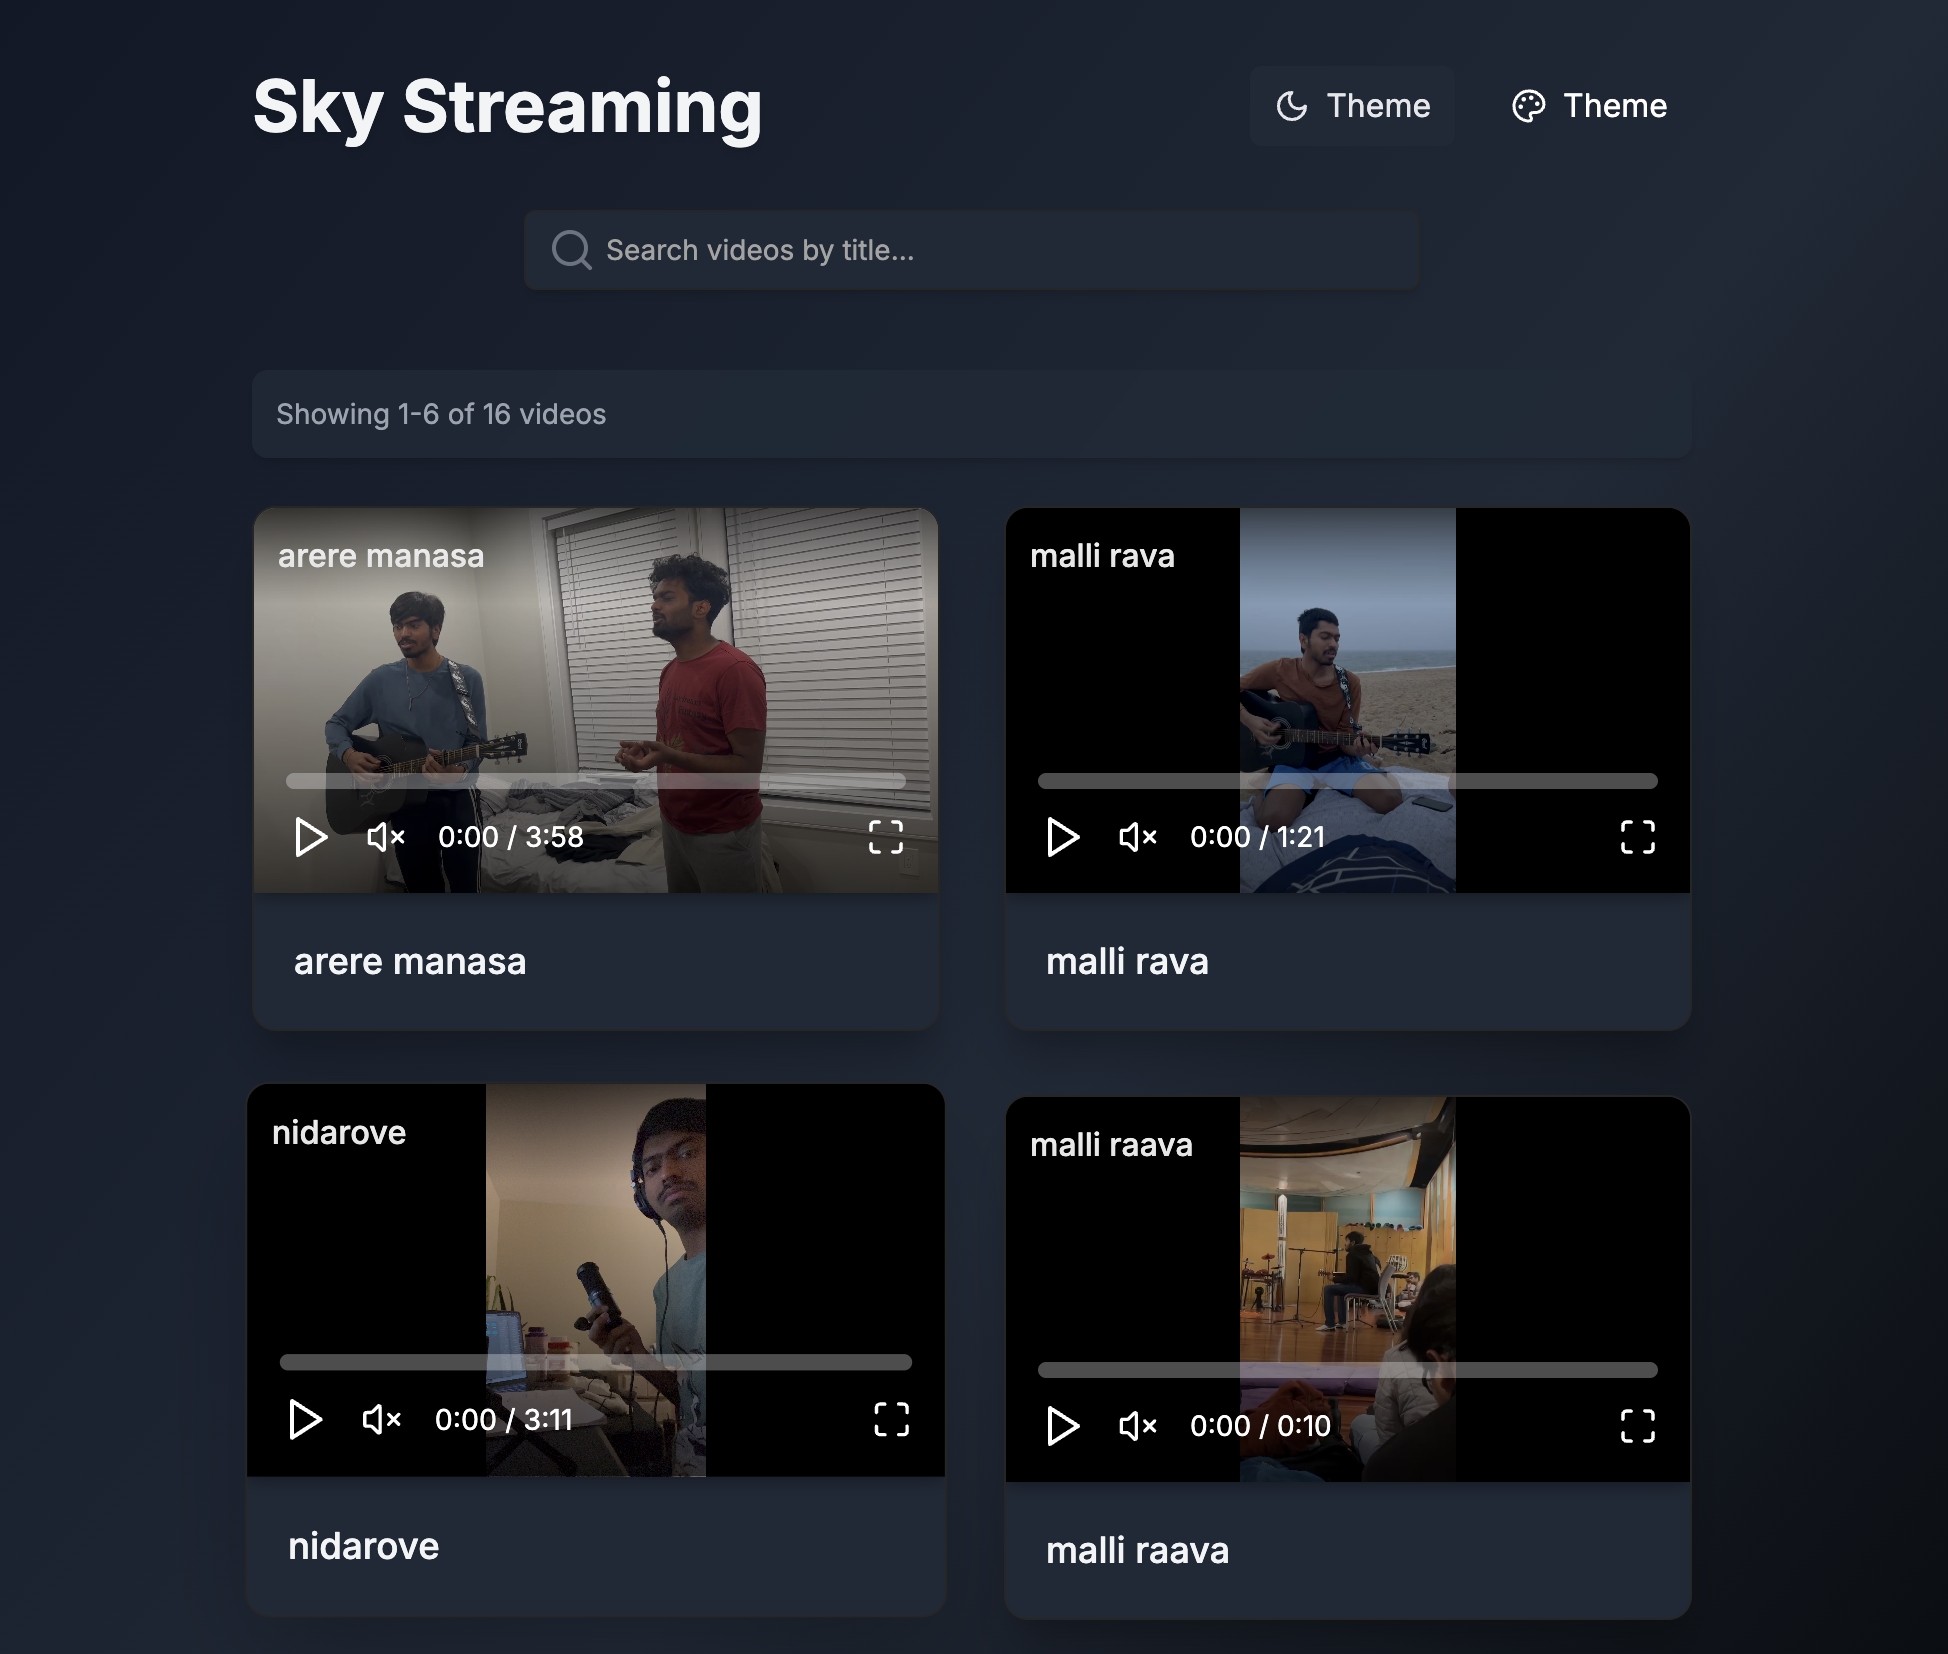Click the "nidarove" title below its player
The height and width of the screenshot is (1654, 1948).
tap(364, 1546)
